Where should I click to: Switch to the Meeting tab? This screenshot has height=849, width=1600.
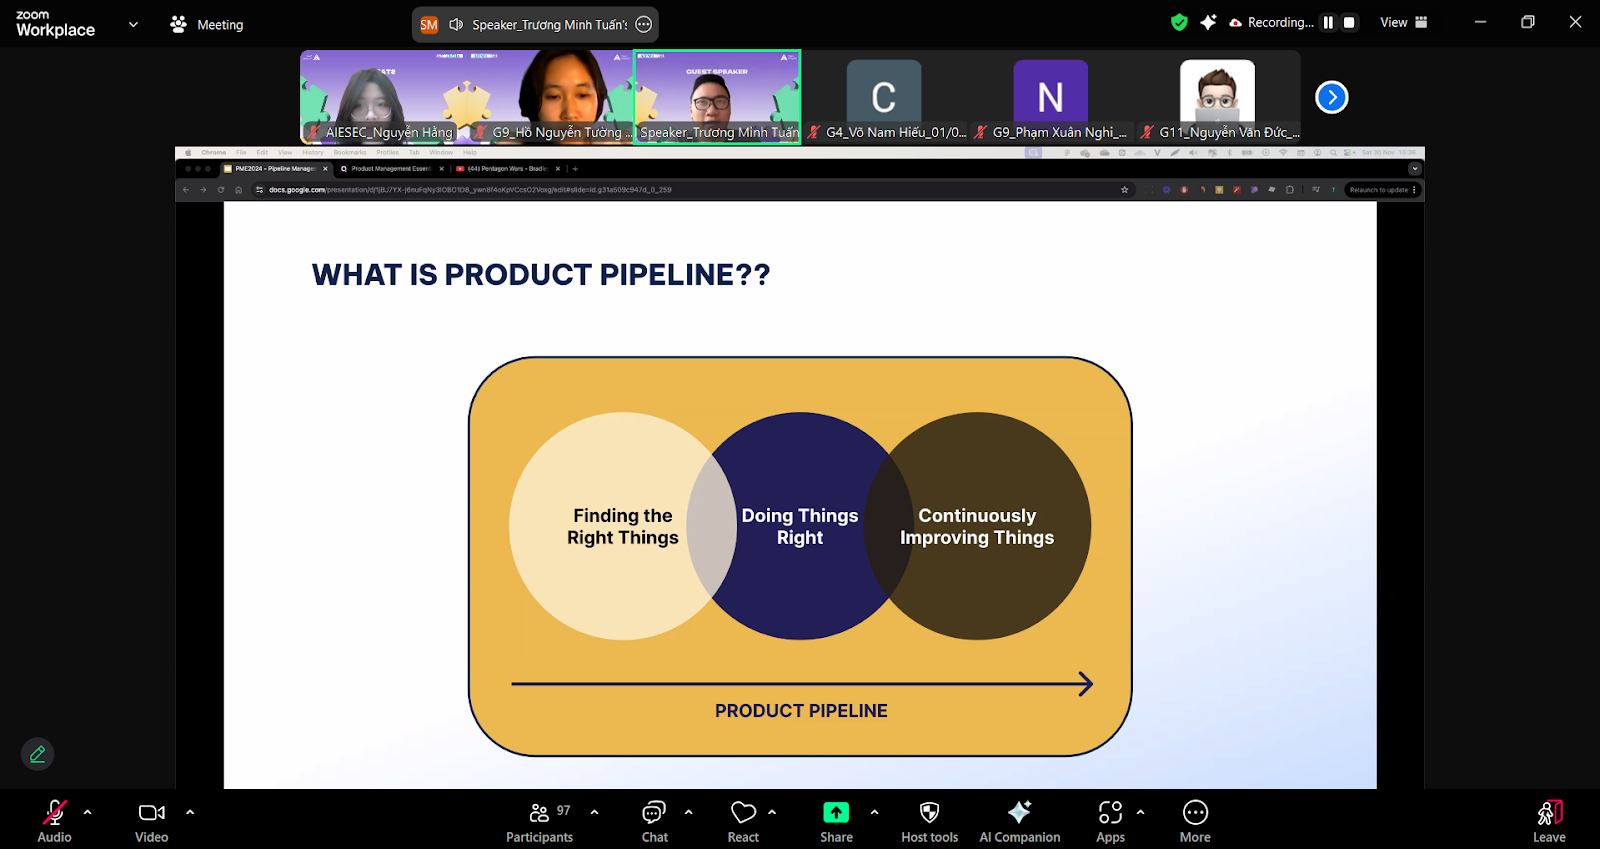(x=207, y=25)
